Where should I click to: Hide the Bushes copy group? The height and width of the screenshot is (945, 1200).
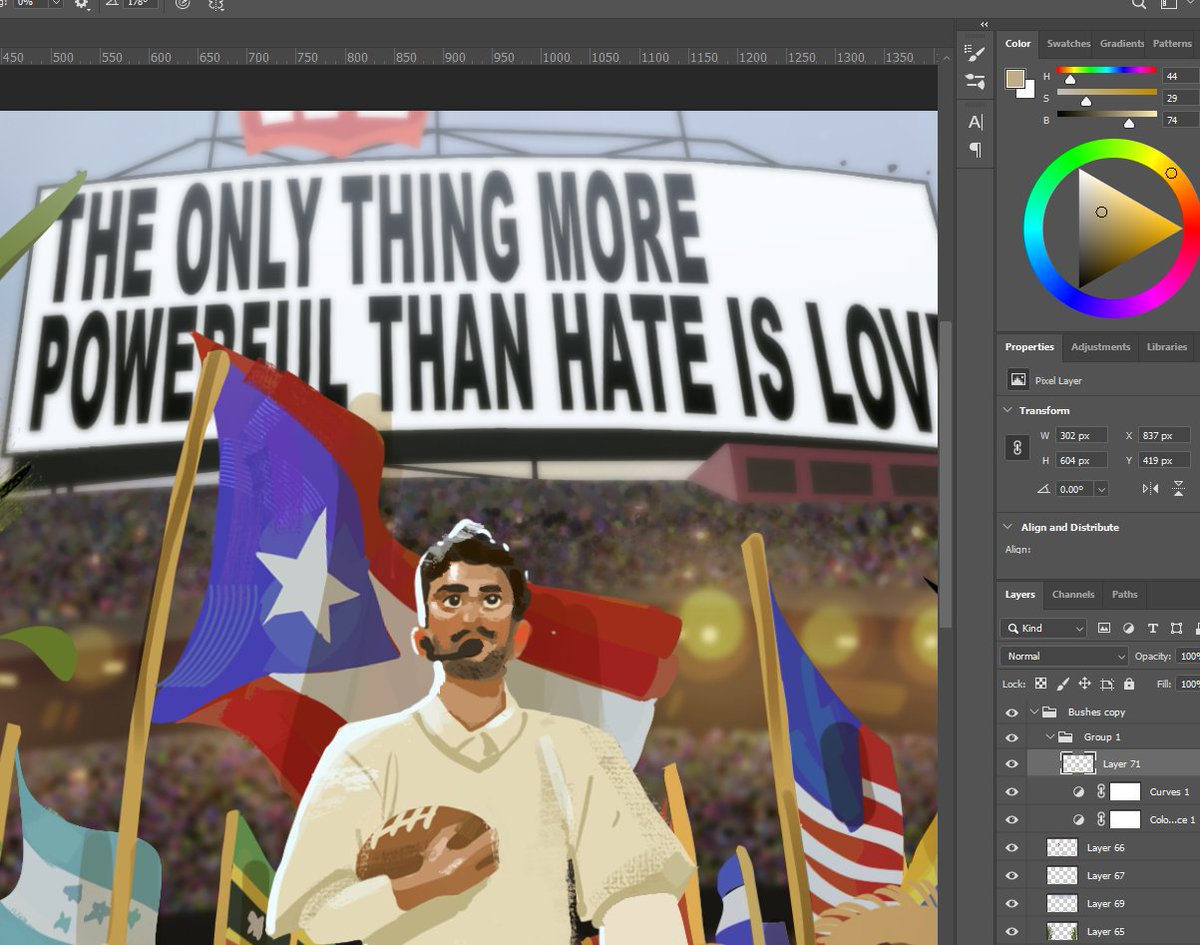point(1011,712)
